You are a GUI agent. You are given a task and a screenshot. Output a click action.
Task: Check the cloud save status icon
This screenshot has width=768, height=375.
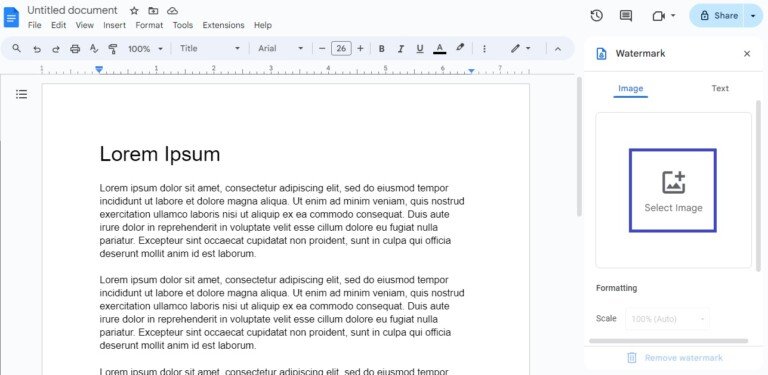pos(172,11)
